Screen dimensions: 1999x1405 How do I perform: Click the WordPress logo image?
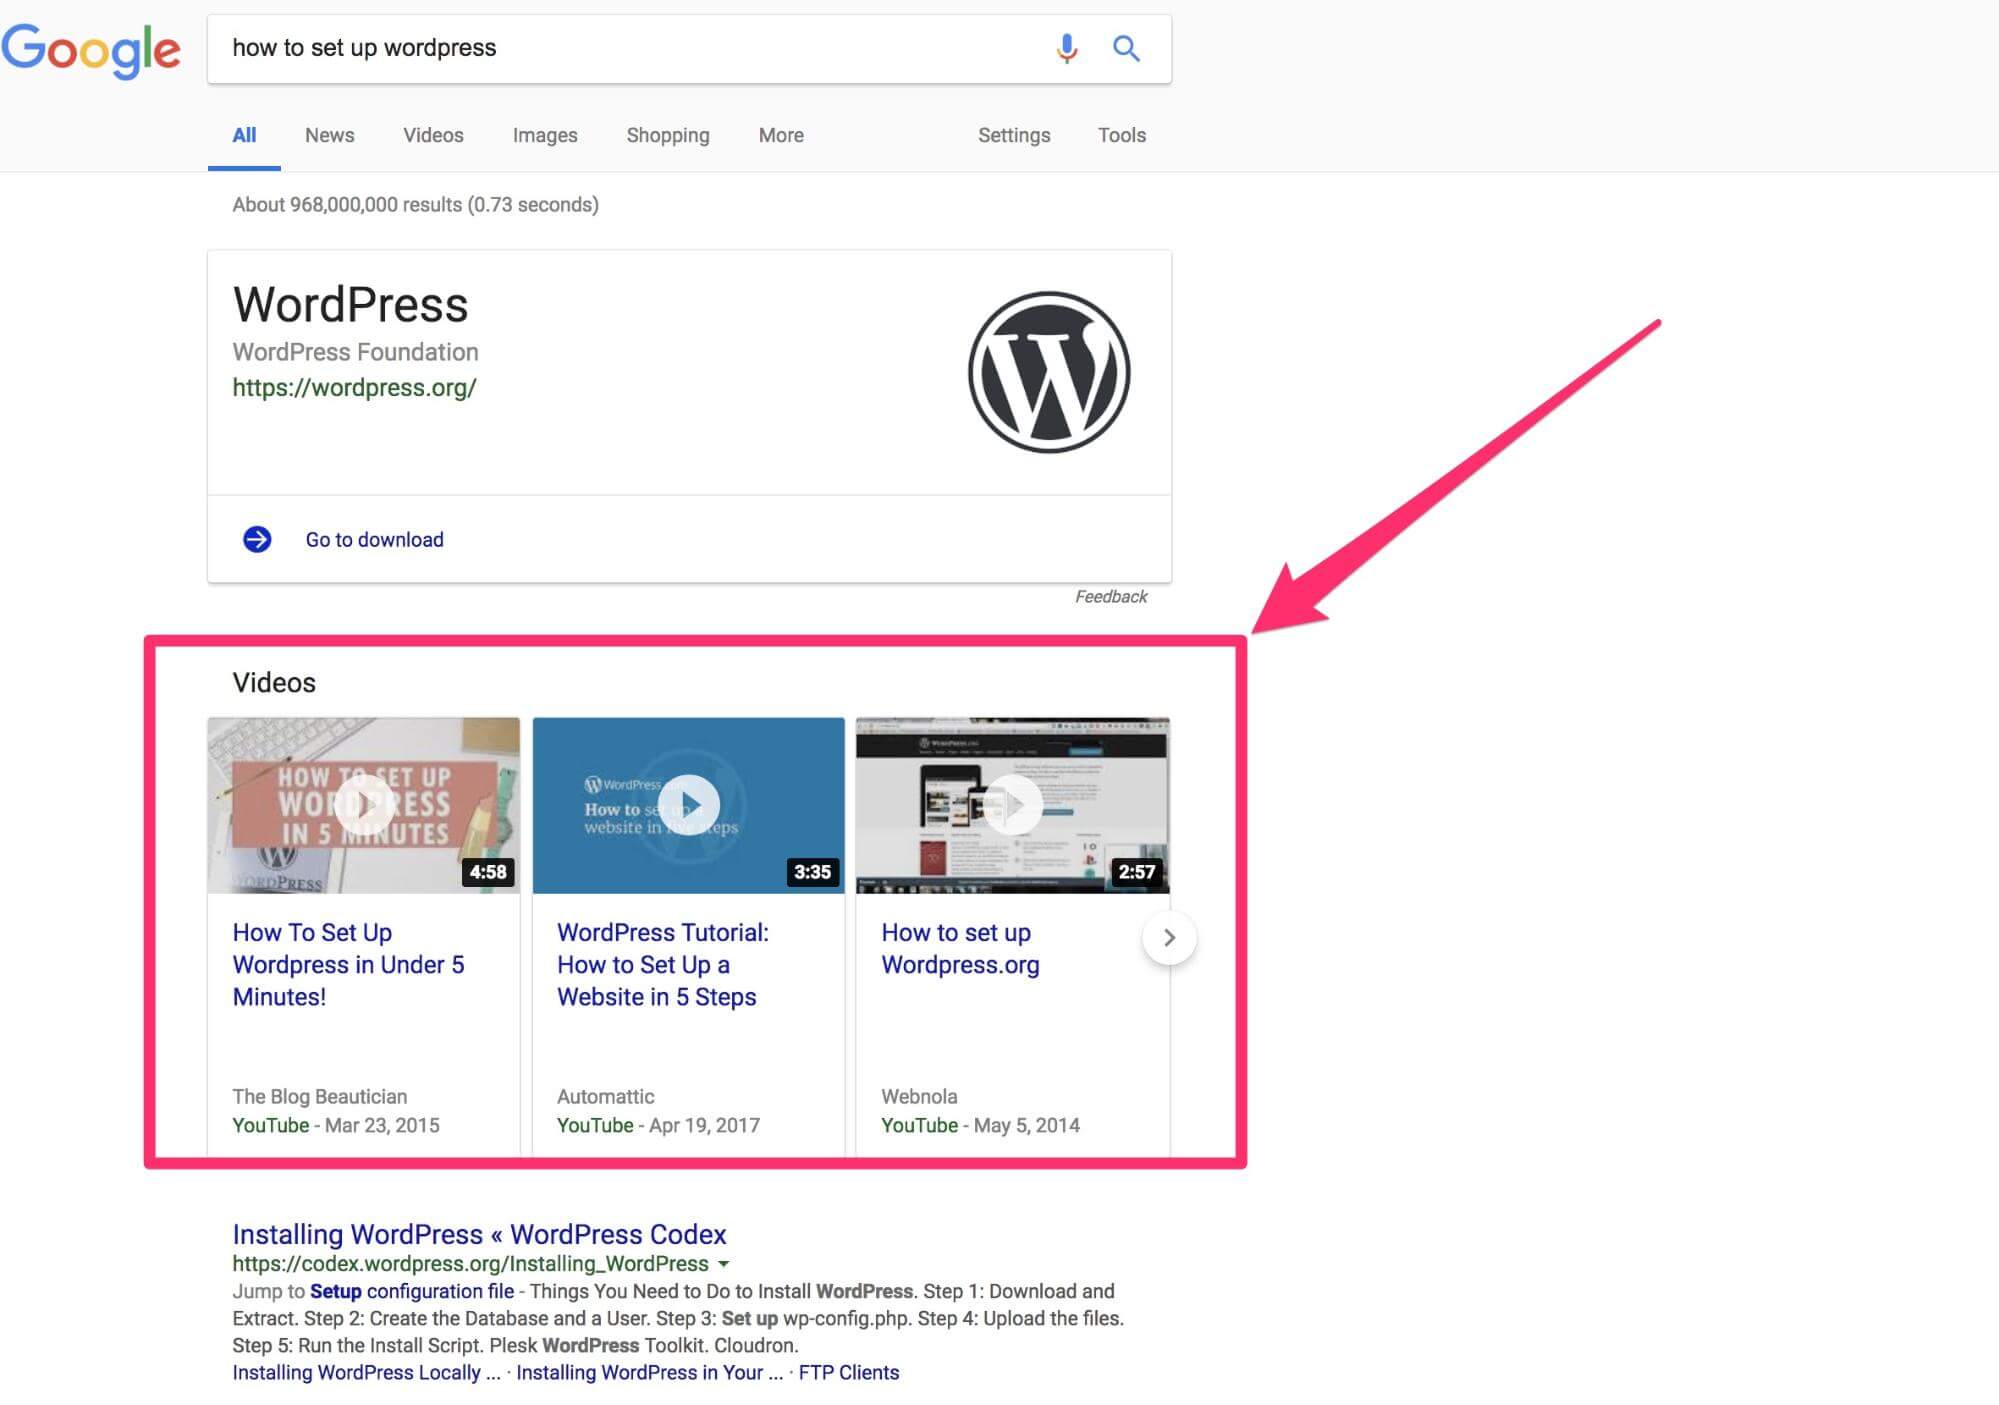tap(1049, 372)
